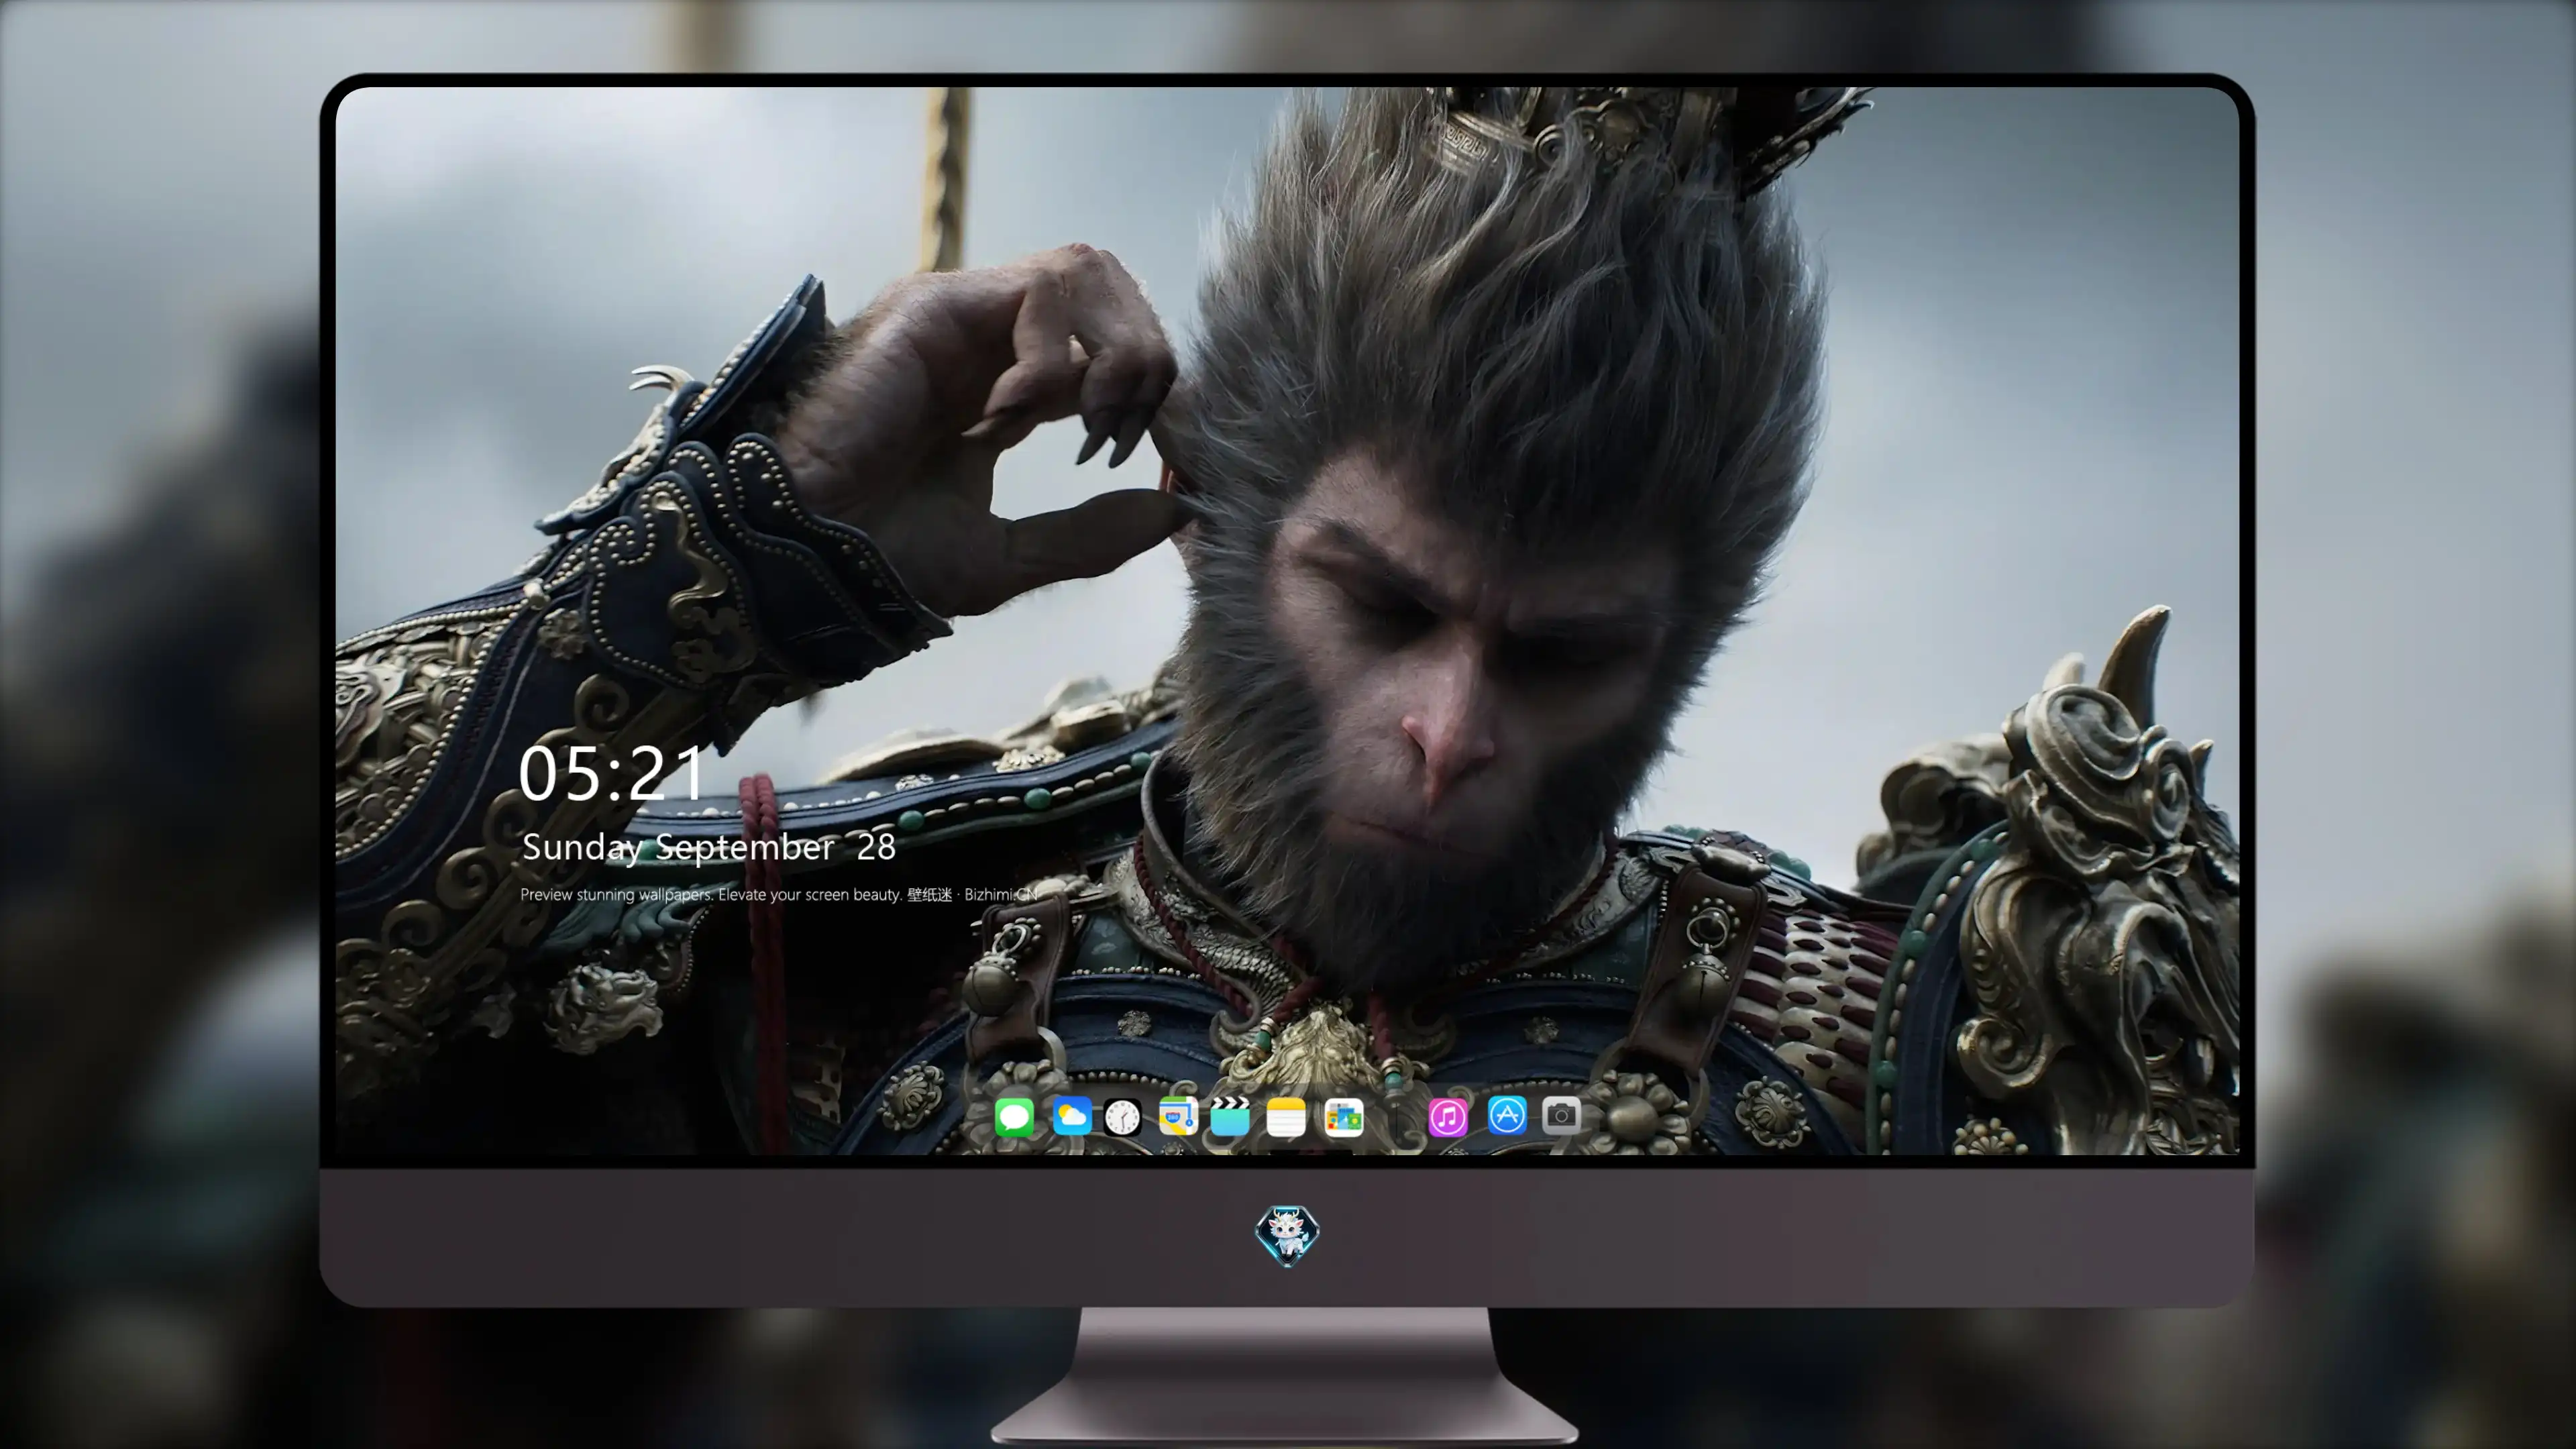Open the Camera app in the dock
Image resolution: width=2576 pixels, height=1449 pixels.
[x=1561, y=1115]
